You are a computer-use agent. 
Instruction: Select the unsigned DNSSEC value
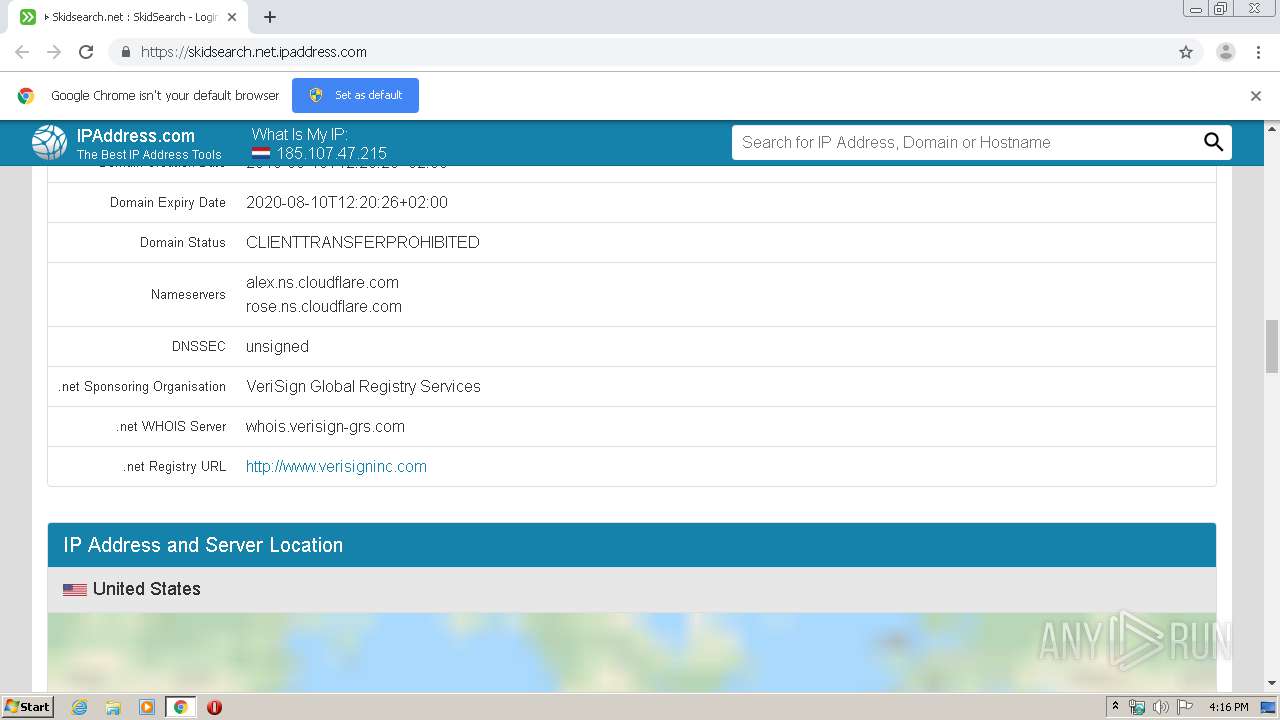pyautogui.click(x=277, y=346)
